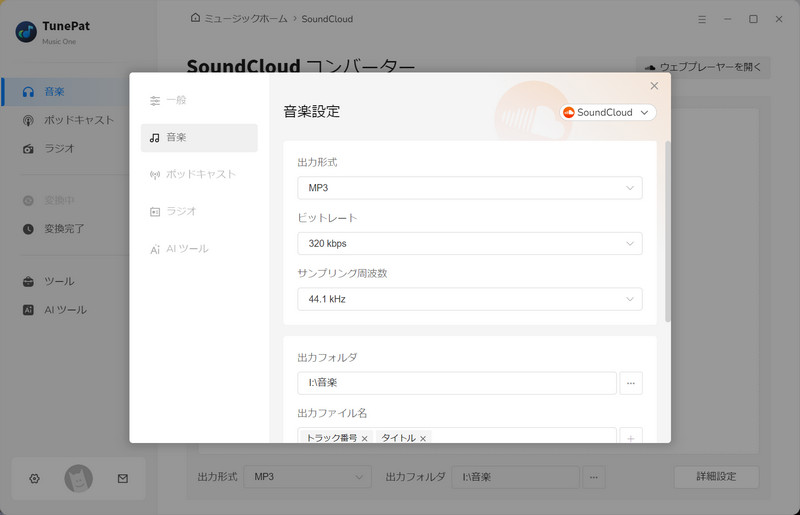Click the user avatar at bottom left
This screenshot has height=515, width=800.
79,478
